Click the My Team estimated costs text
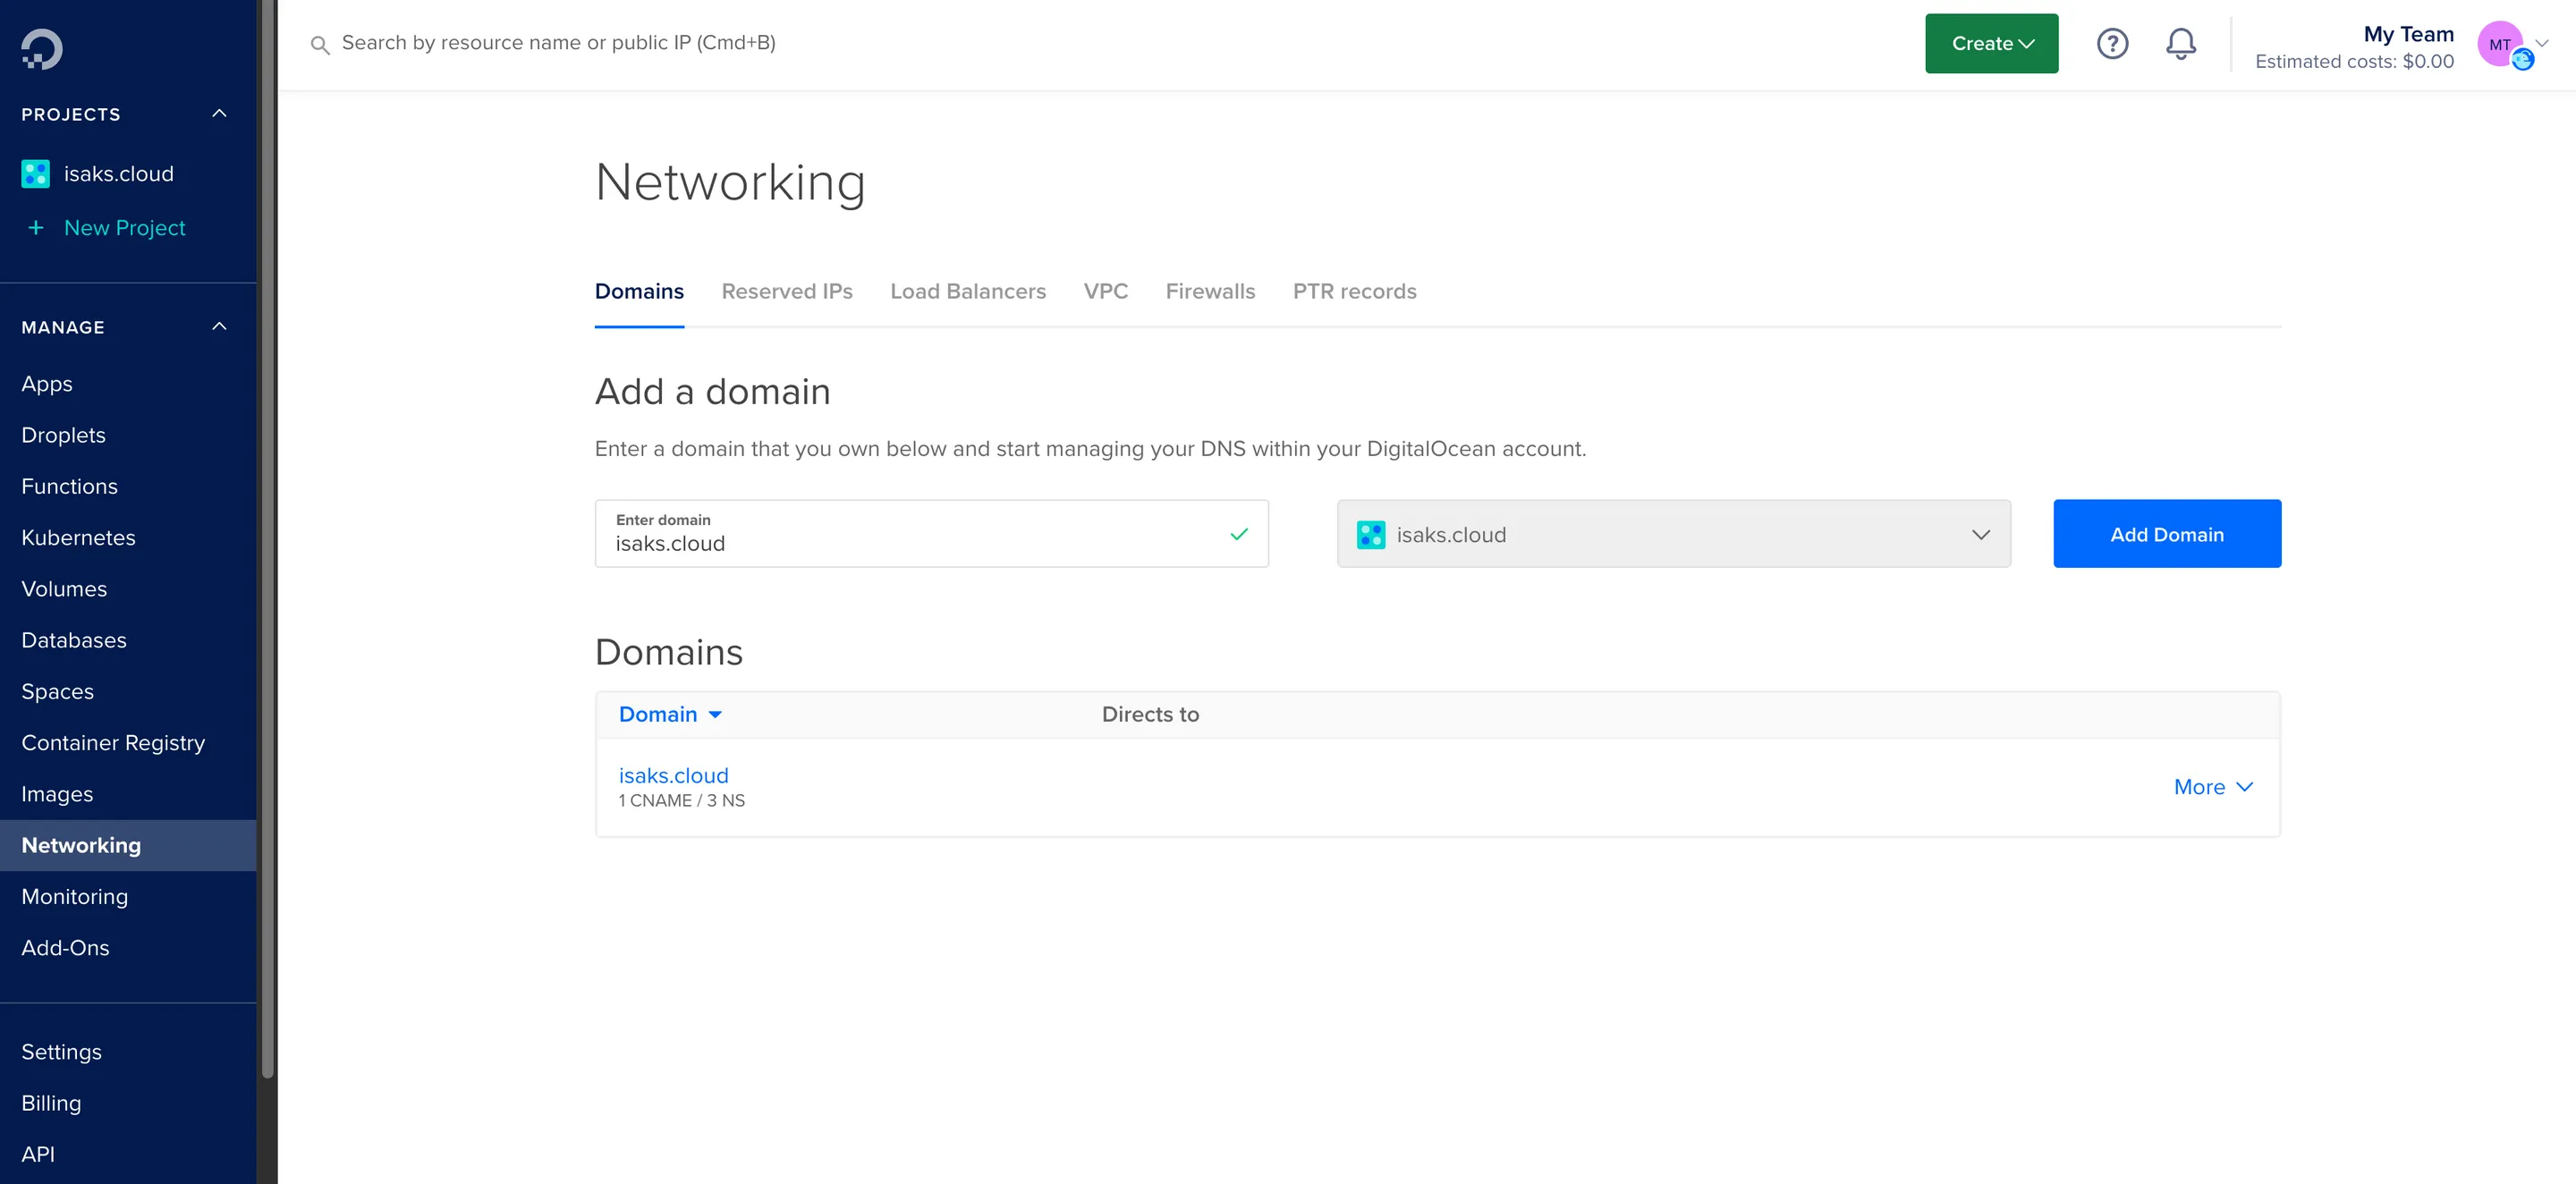Image resolution: width=2576 pixels, height=1184 pixels. pyautogui.click(x=2354, y=61)
